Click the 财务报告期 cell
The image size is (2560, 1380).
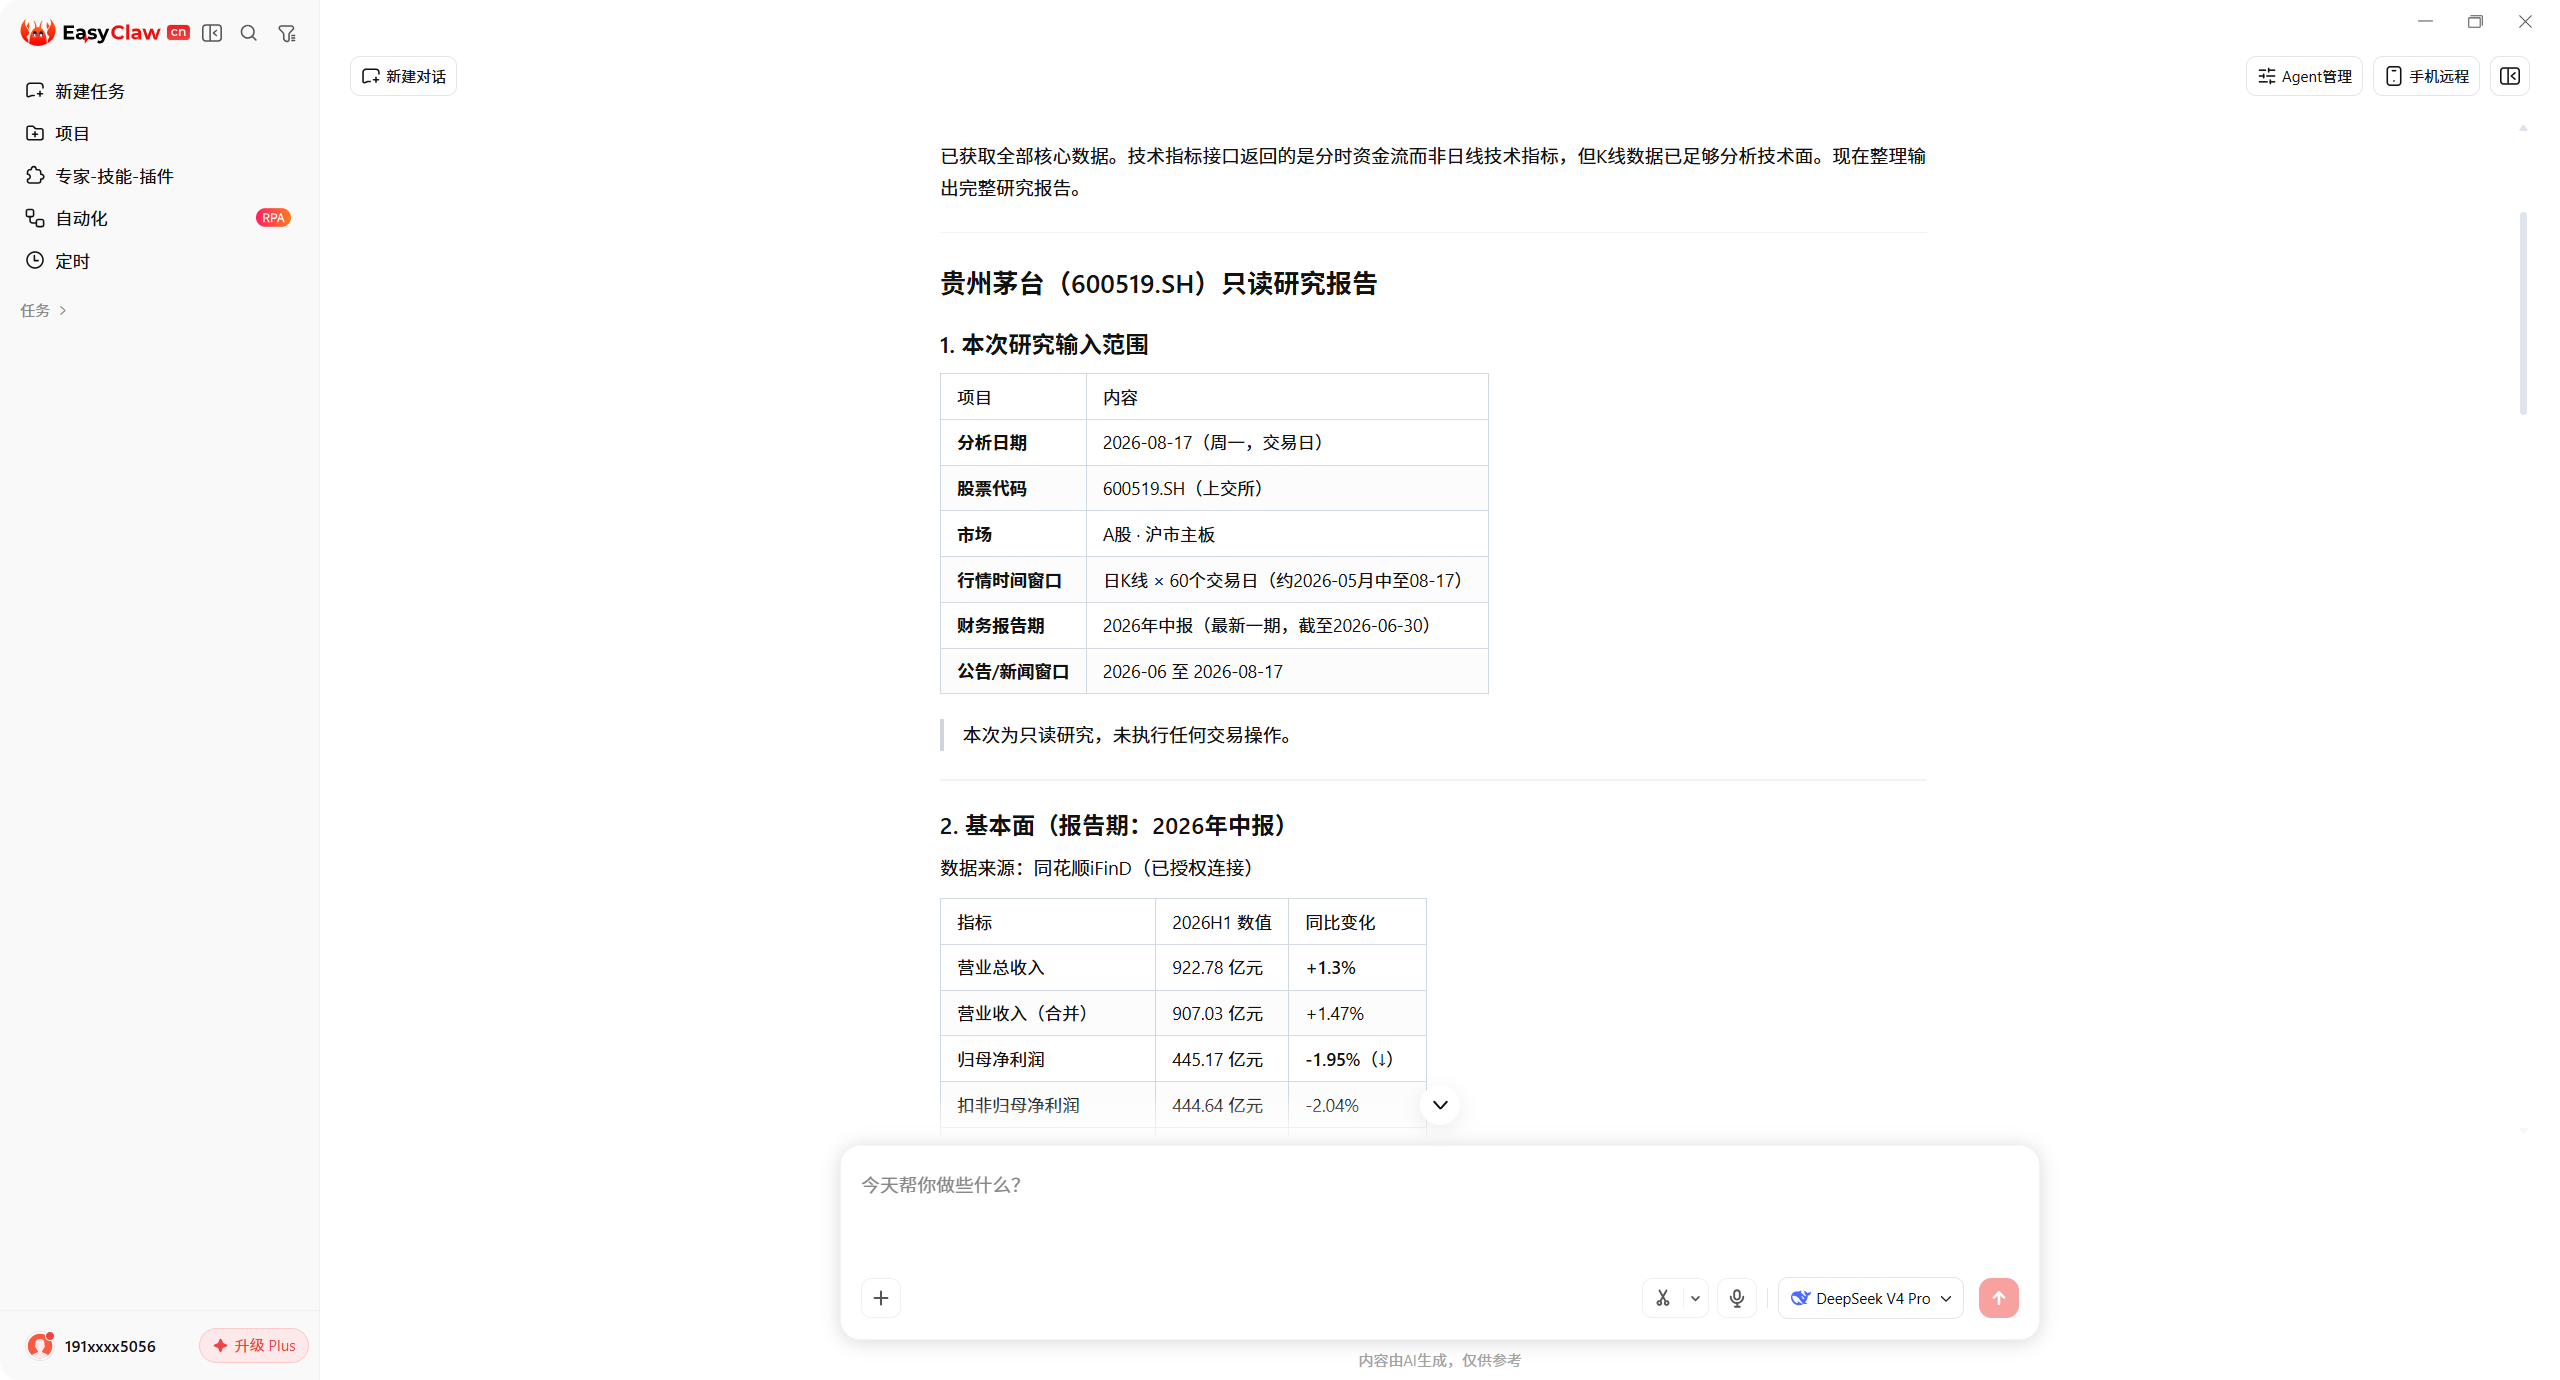point(1013,625)
